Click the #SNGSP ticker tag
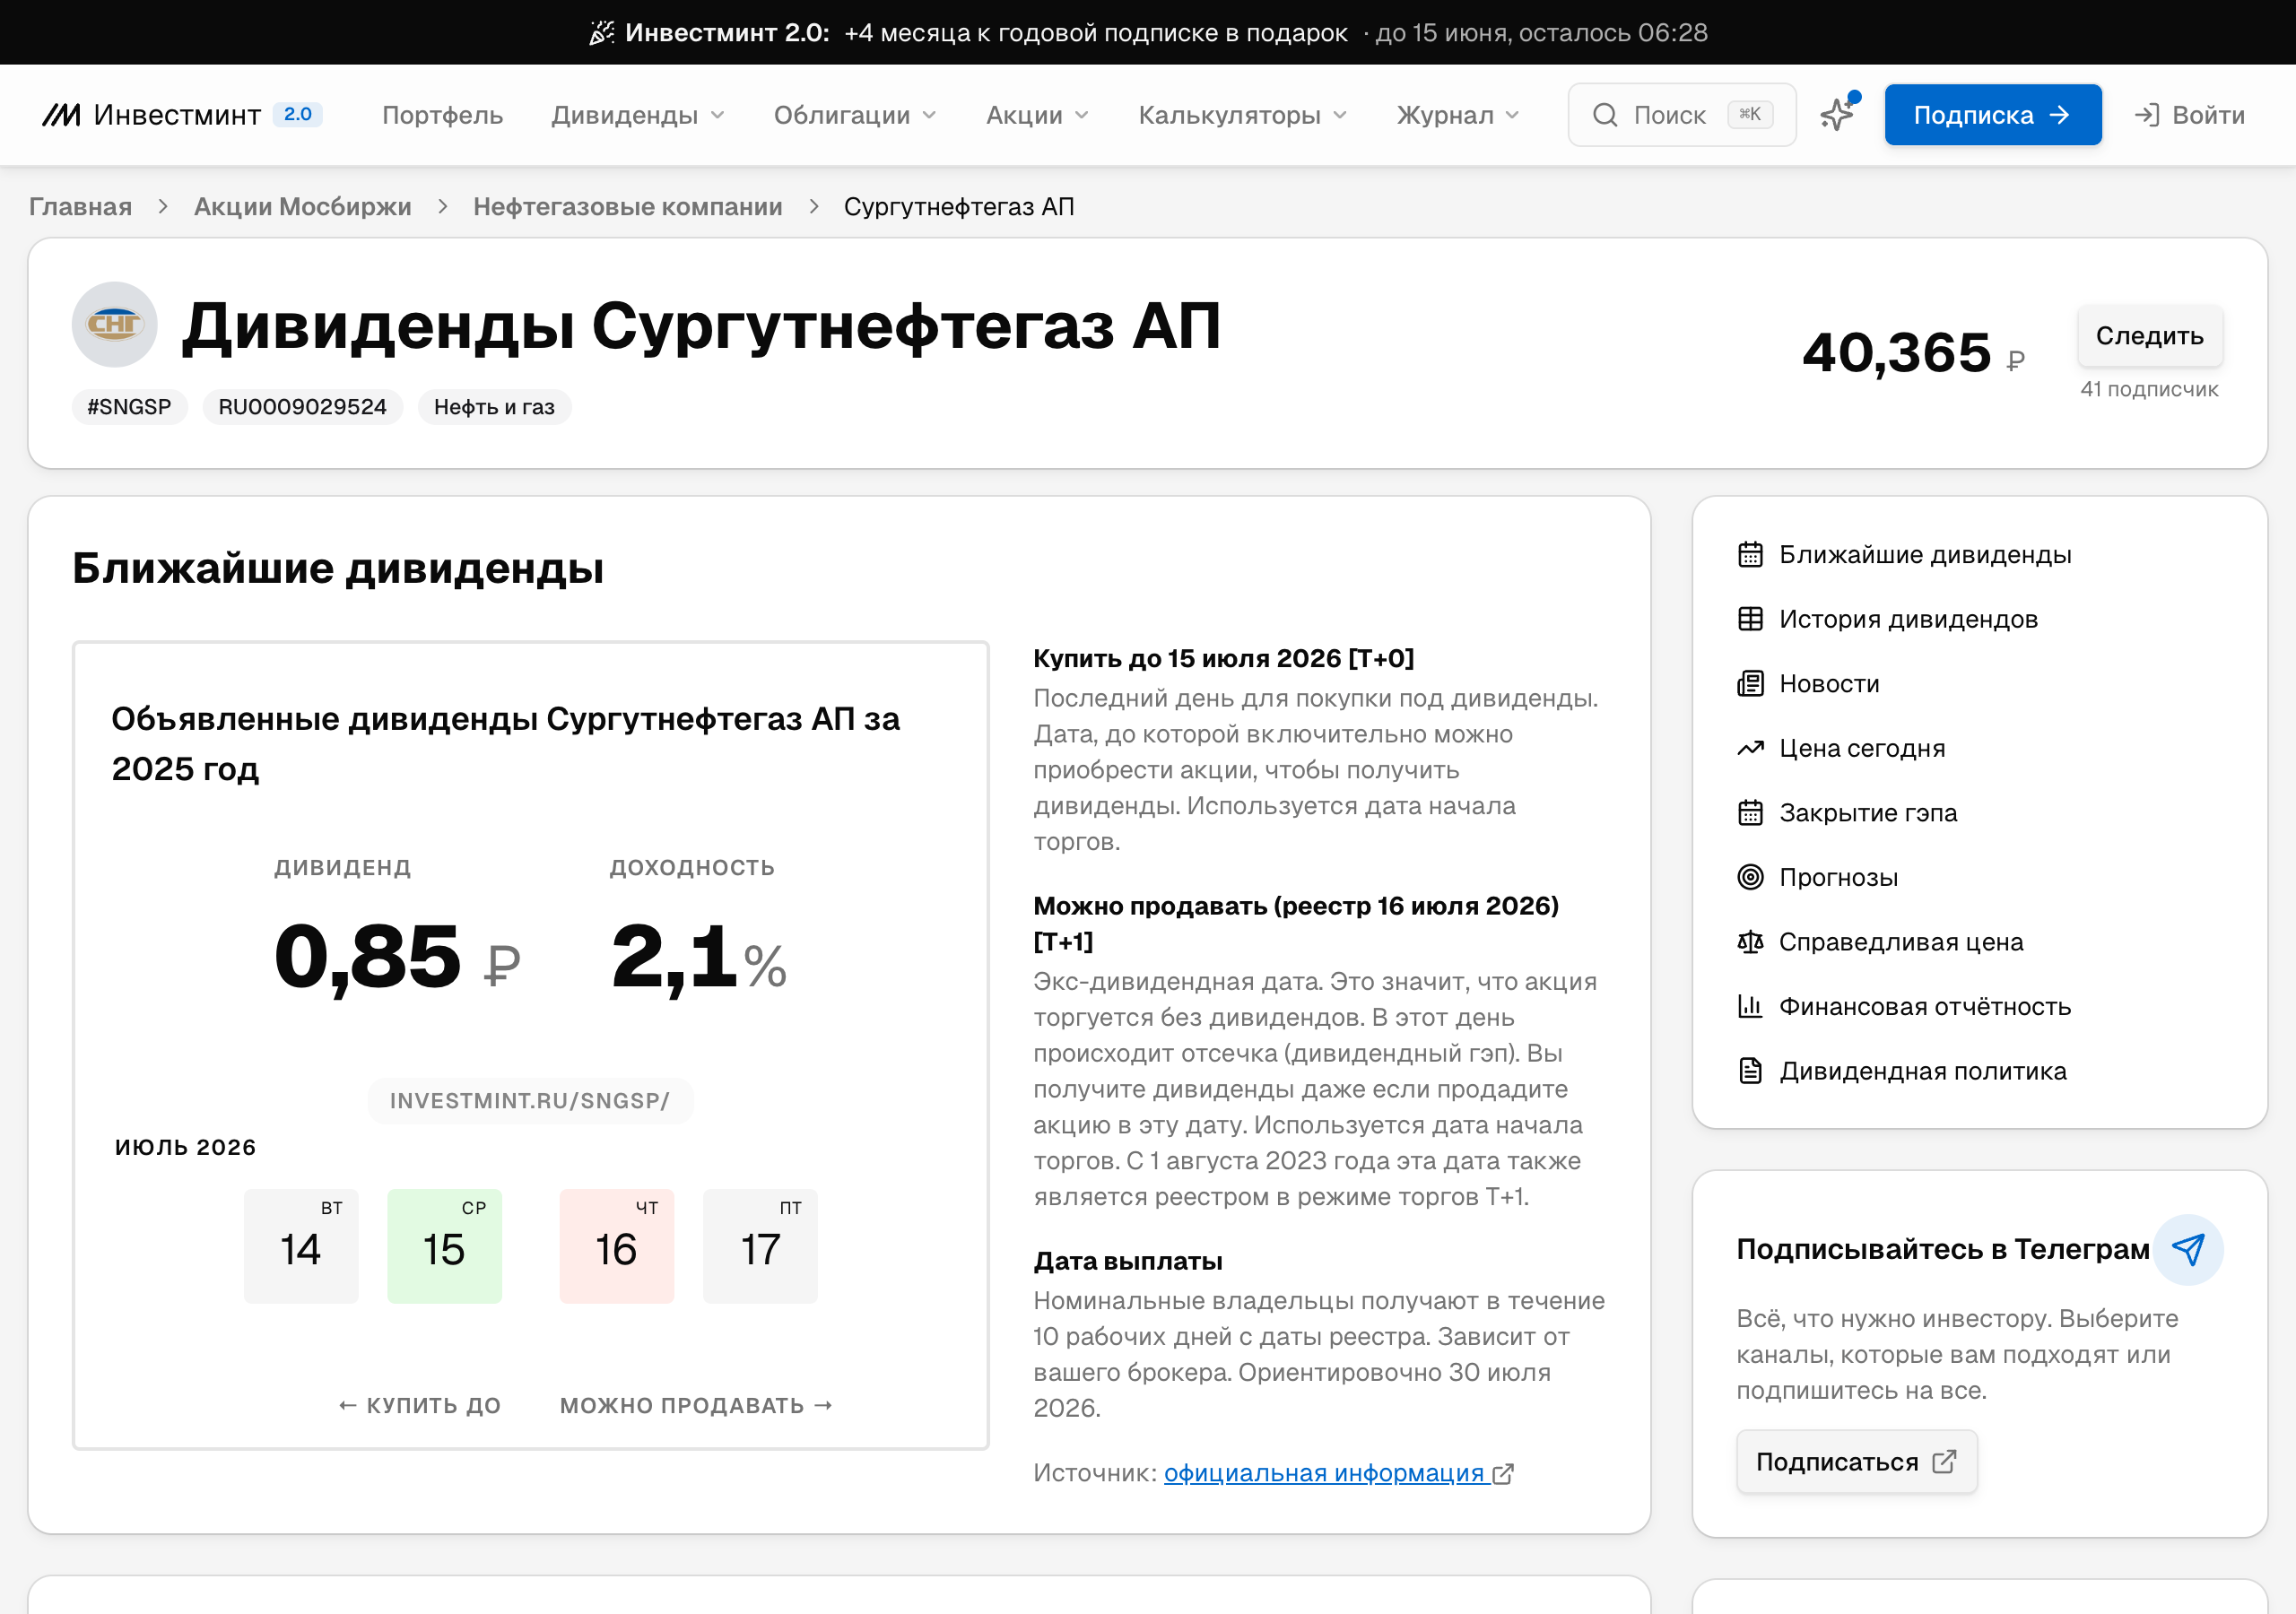 (129, 407)
